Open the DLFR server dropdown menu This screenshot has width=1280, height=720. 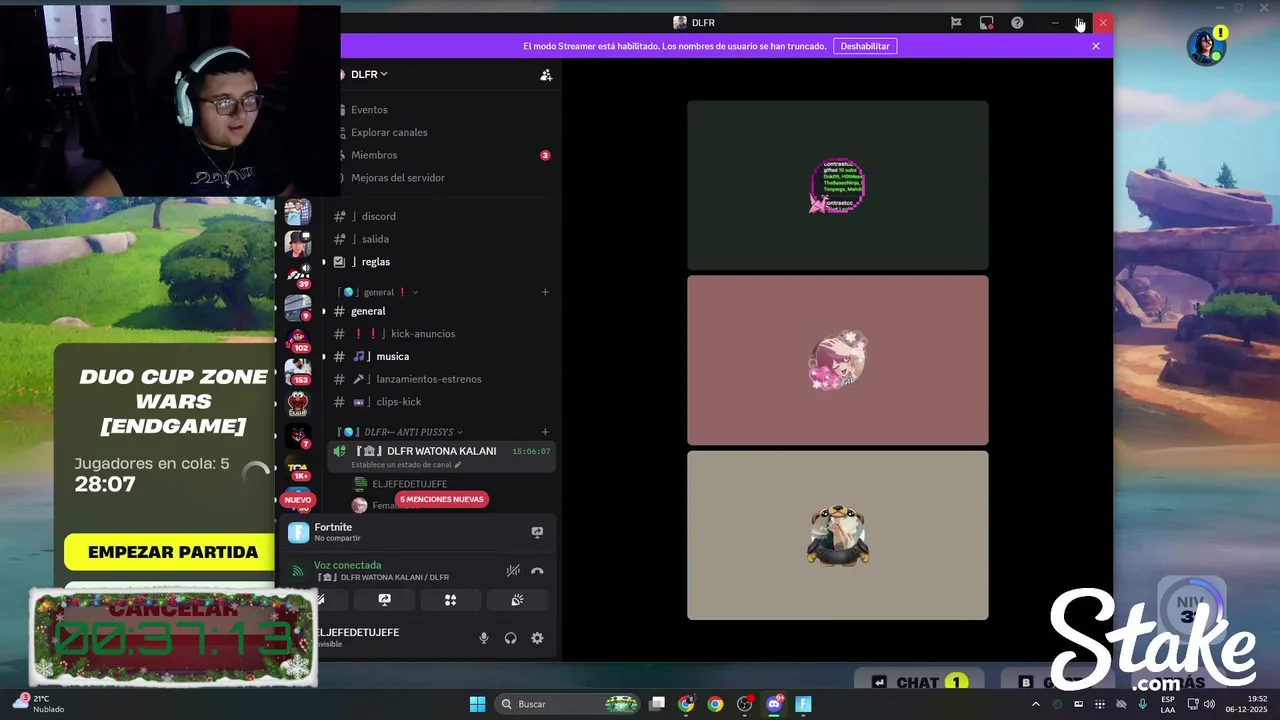point(369,74)
